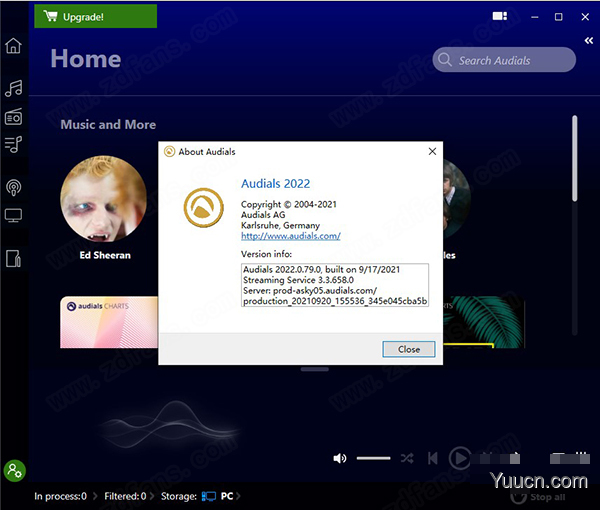Open the green palm leaf charts tile
The height and width of the screenshot is (510, 600).
tap(484, 322)
